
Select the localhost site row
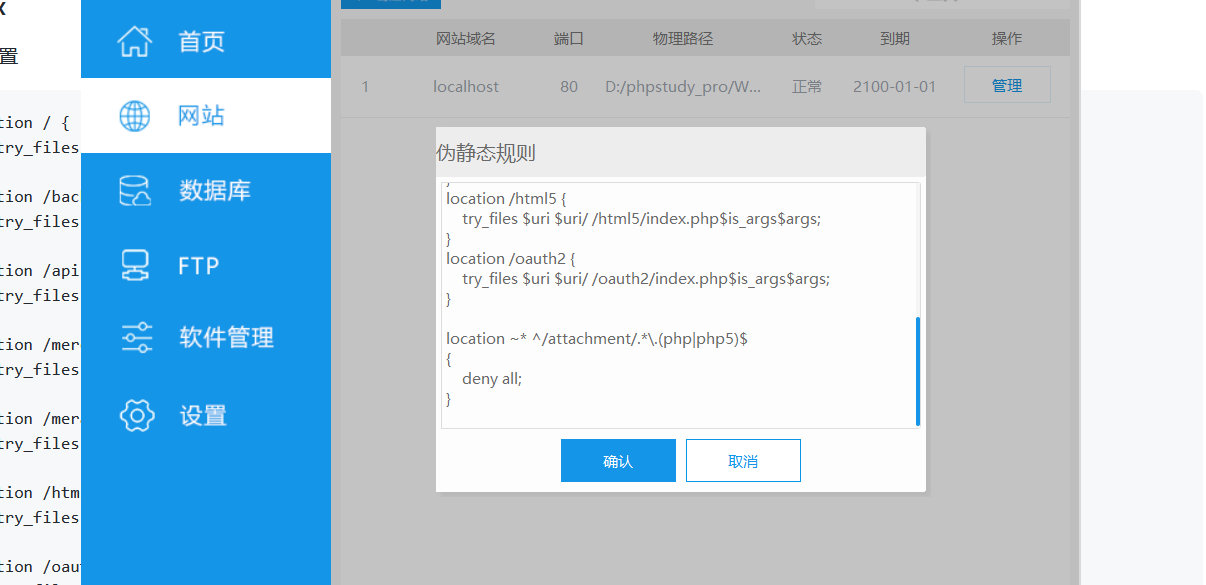(x=466, y=86)
